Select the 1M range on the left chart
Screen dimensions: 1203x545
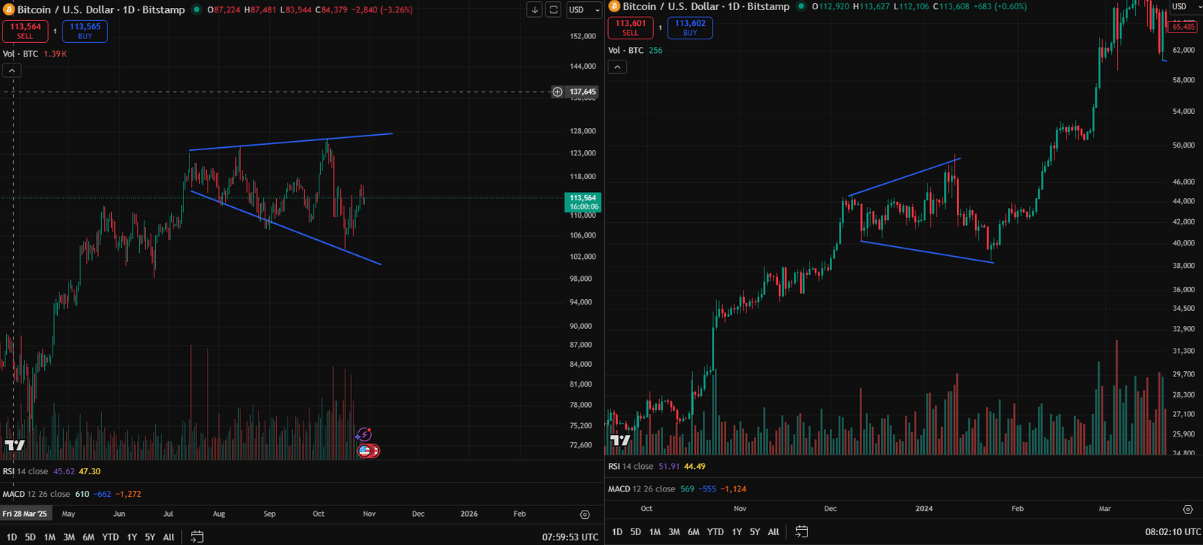click(x=49, y=537)
